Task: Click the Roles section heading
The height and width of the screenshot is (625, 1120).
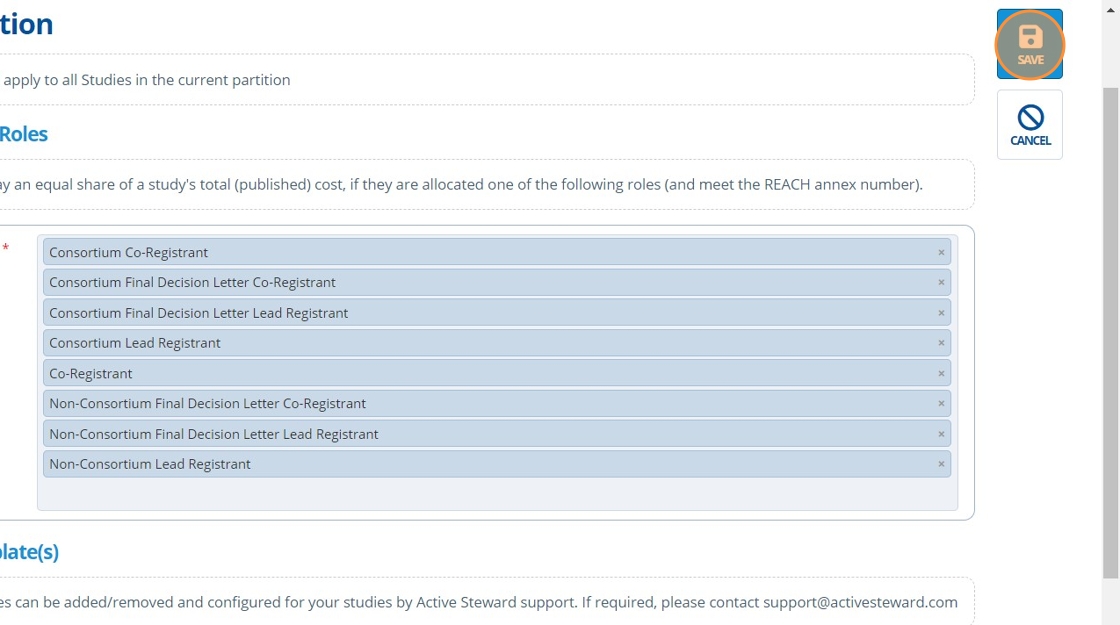Action: tap(24, 134)
